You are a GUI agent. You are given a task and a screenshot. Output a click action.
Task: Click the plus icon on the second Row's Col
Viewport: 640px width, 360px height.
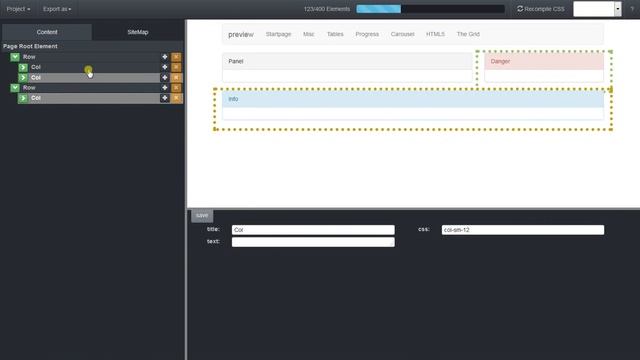click(x=164, y=98)
